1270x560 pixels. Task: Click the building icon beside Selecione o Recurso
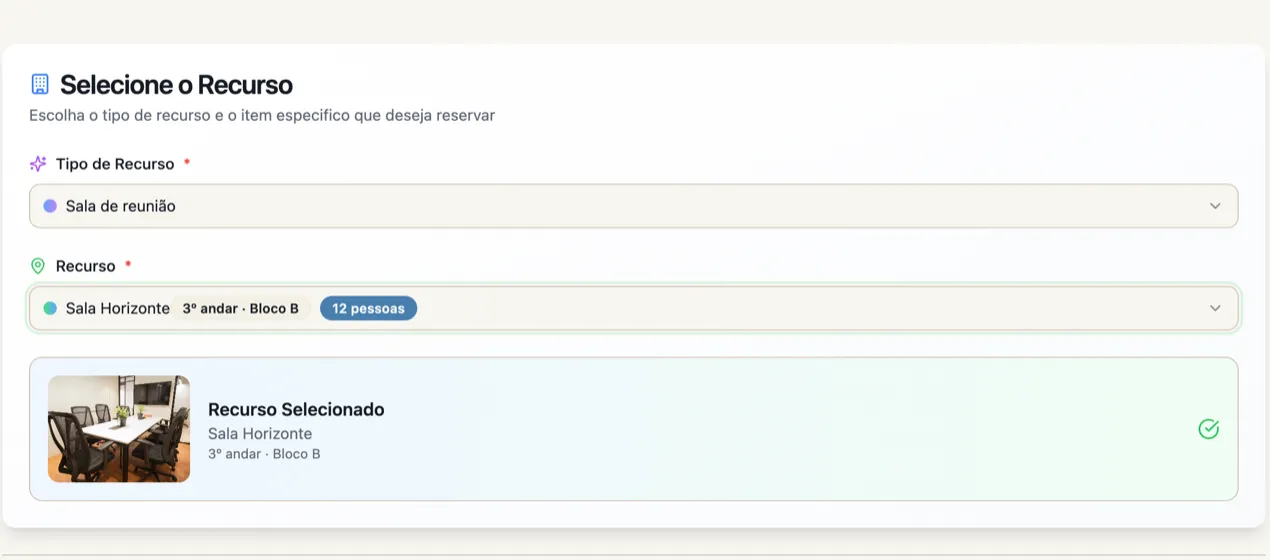coord(40,84)
